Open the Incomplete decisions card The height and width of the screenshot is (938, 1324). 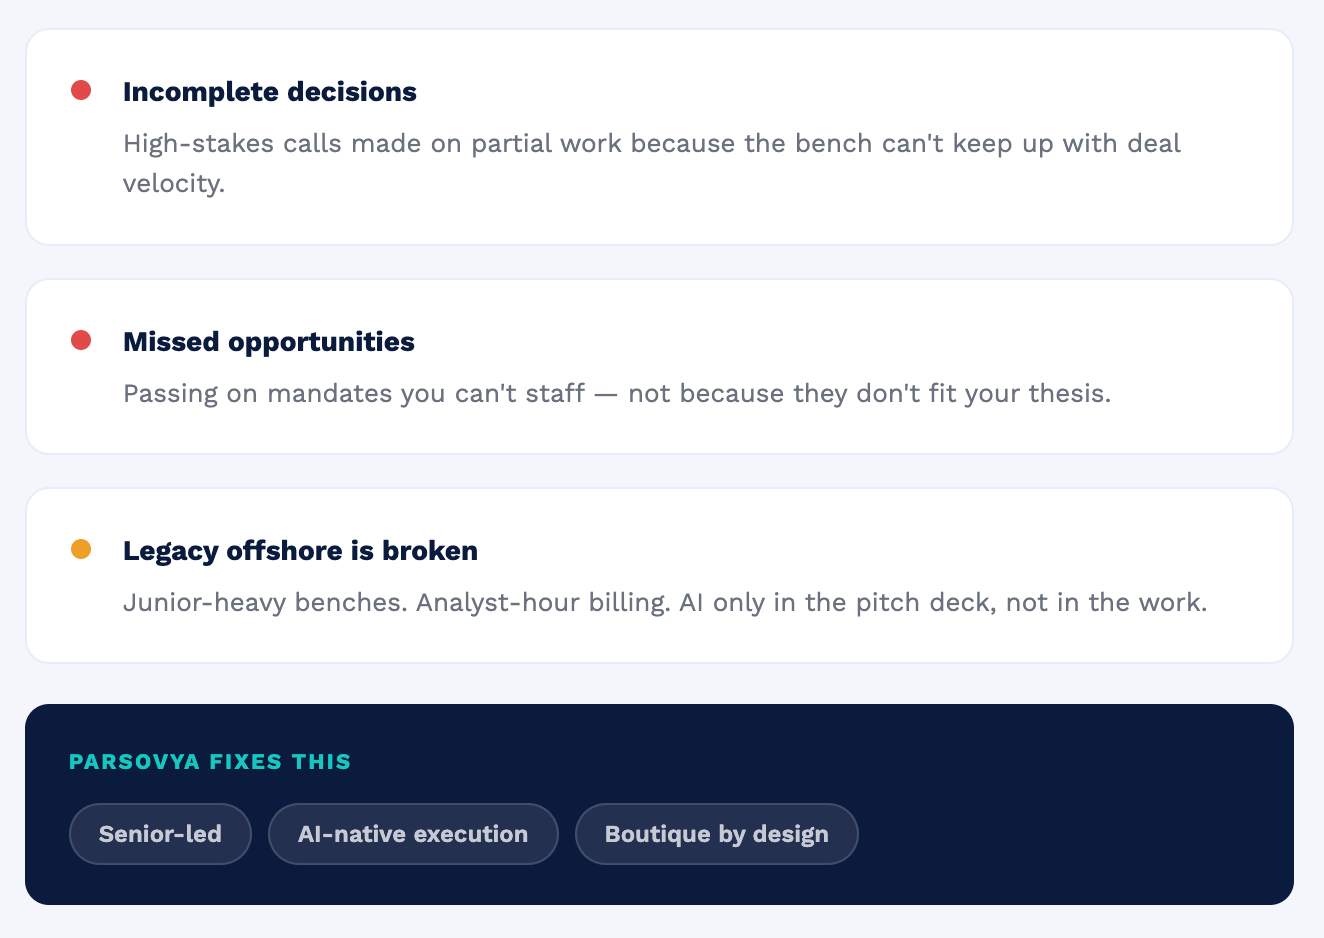point(659,137)
